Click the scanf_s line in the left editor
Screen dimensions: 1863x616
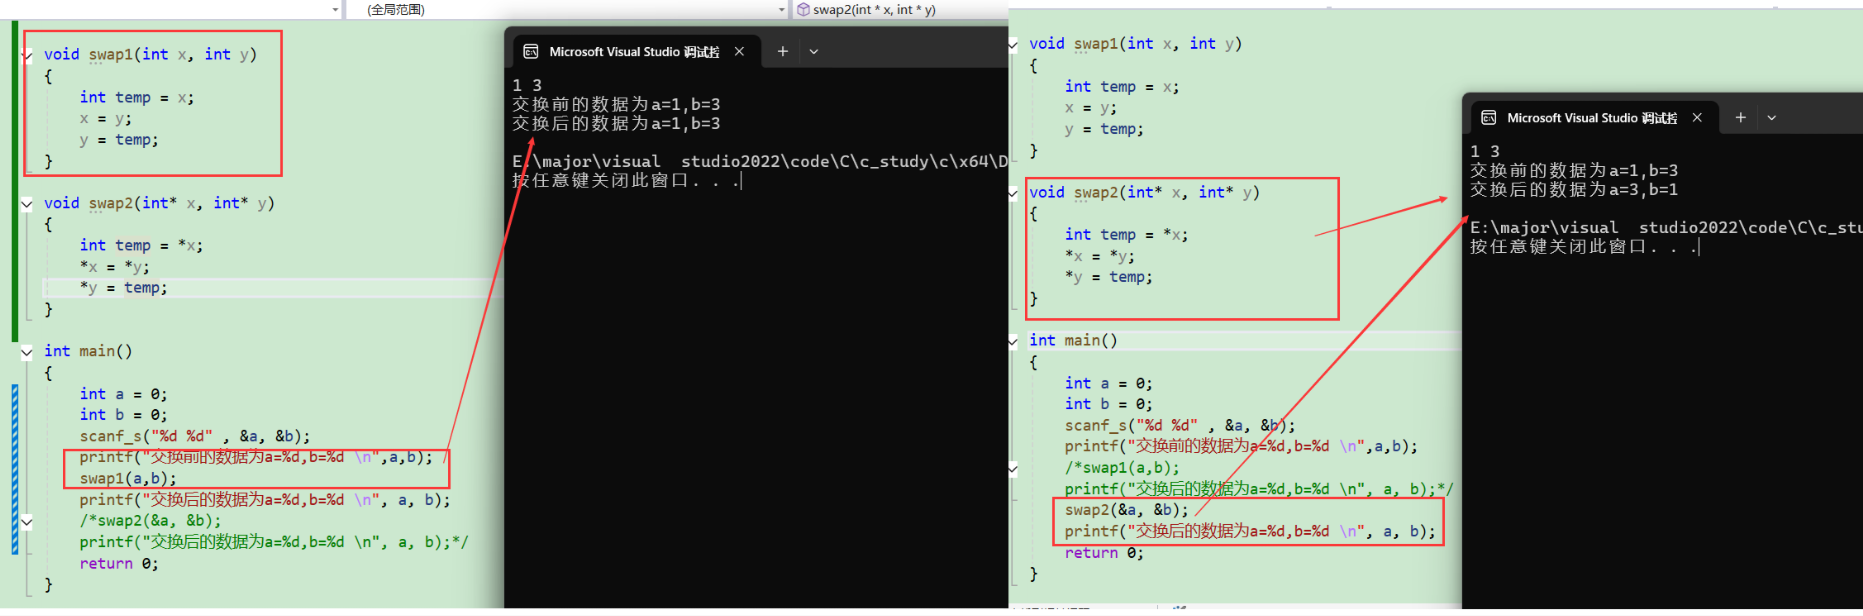click(195, 436)
